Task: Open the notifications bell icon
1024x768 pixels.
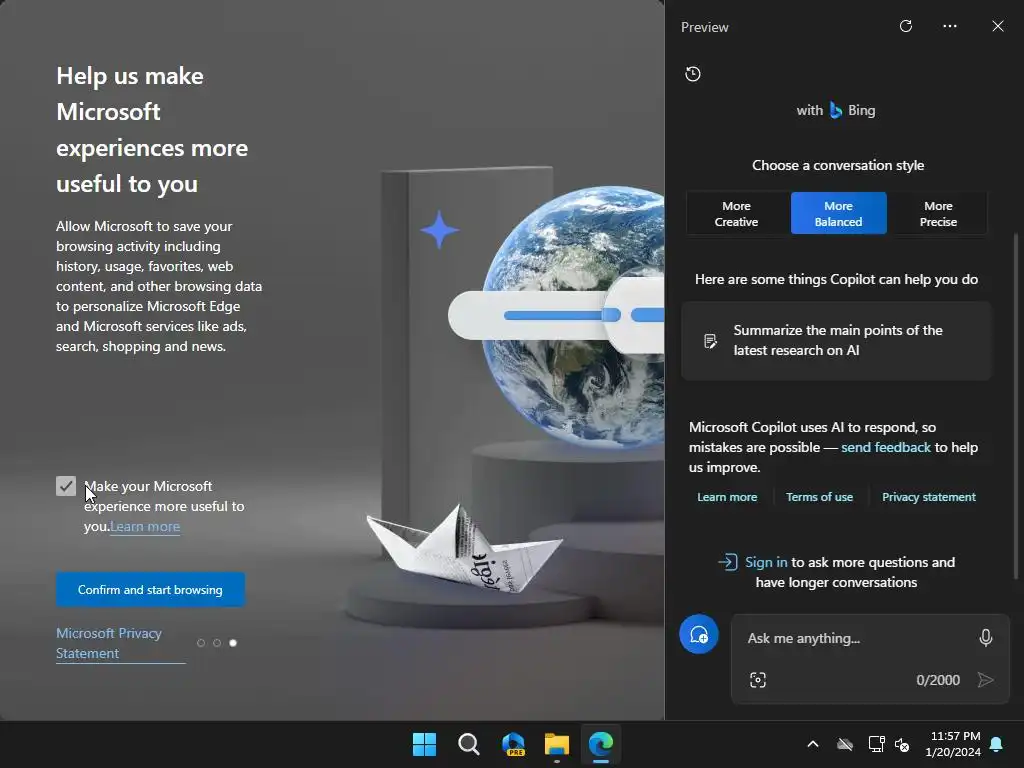Action: tap(997, 744)
